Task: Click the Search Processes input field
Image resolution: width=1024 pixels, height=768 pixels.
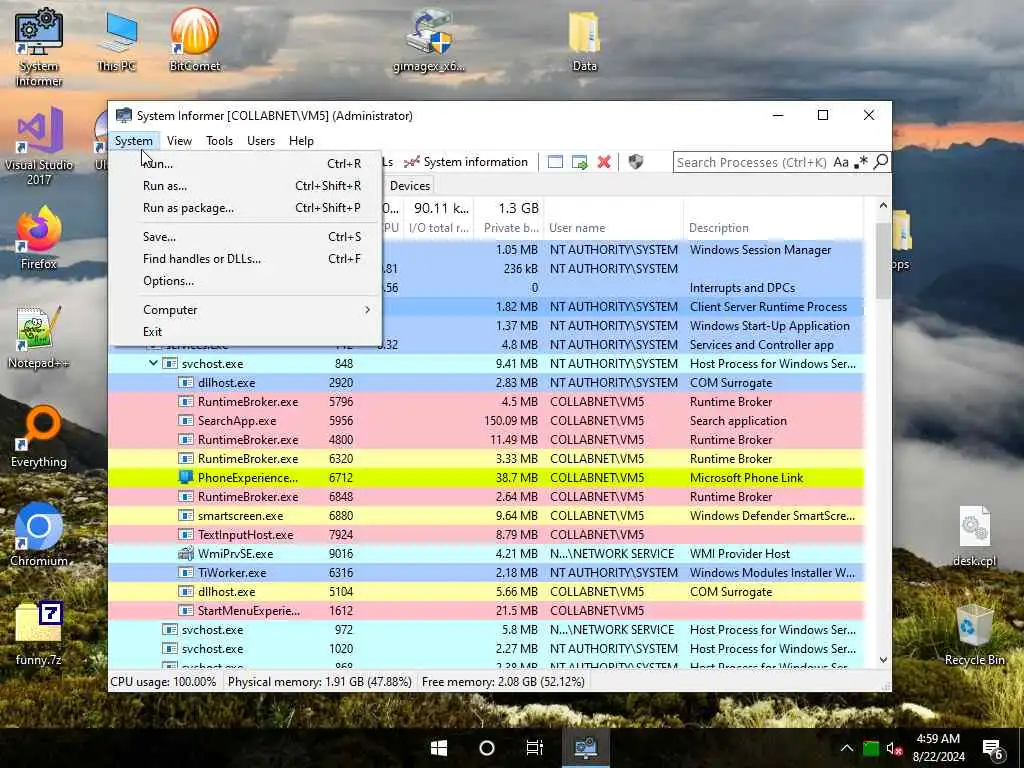Action: coord(752,162)
